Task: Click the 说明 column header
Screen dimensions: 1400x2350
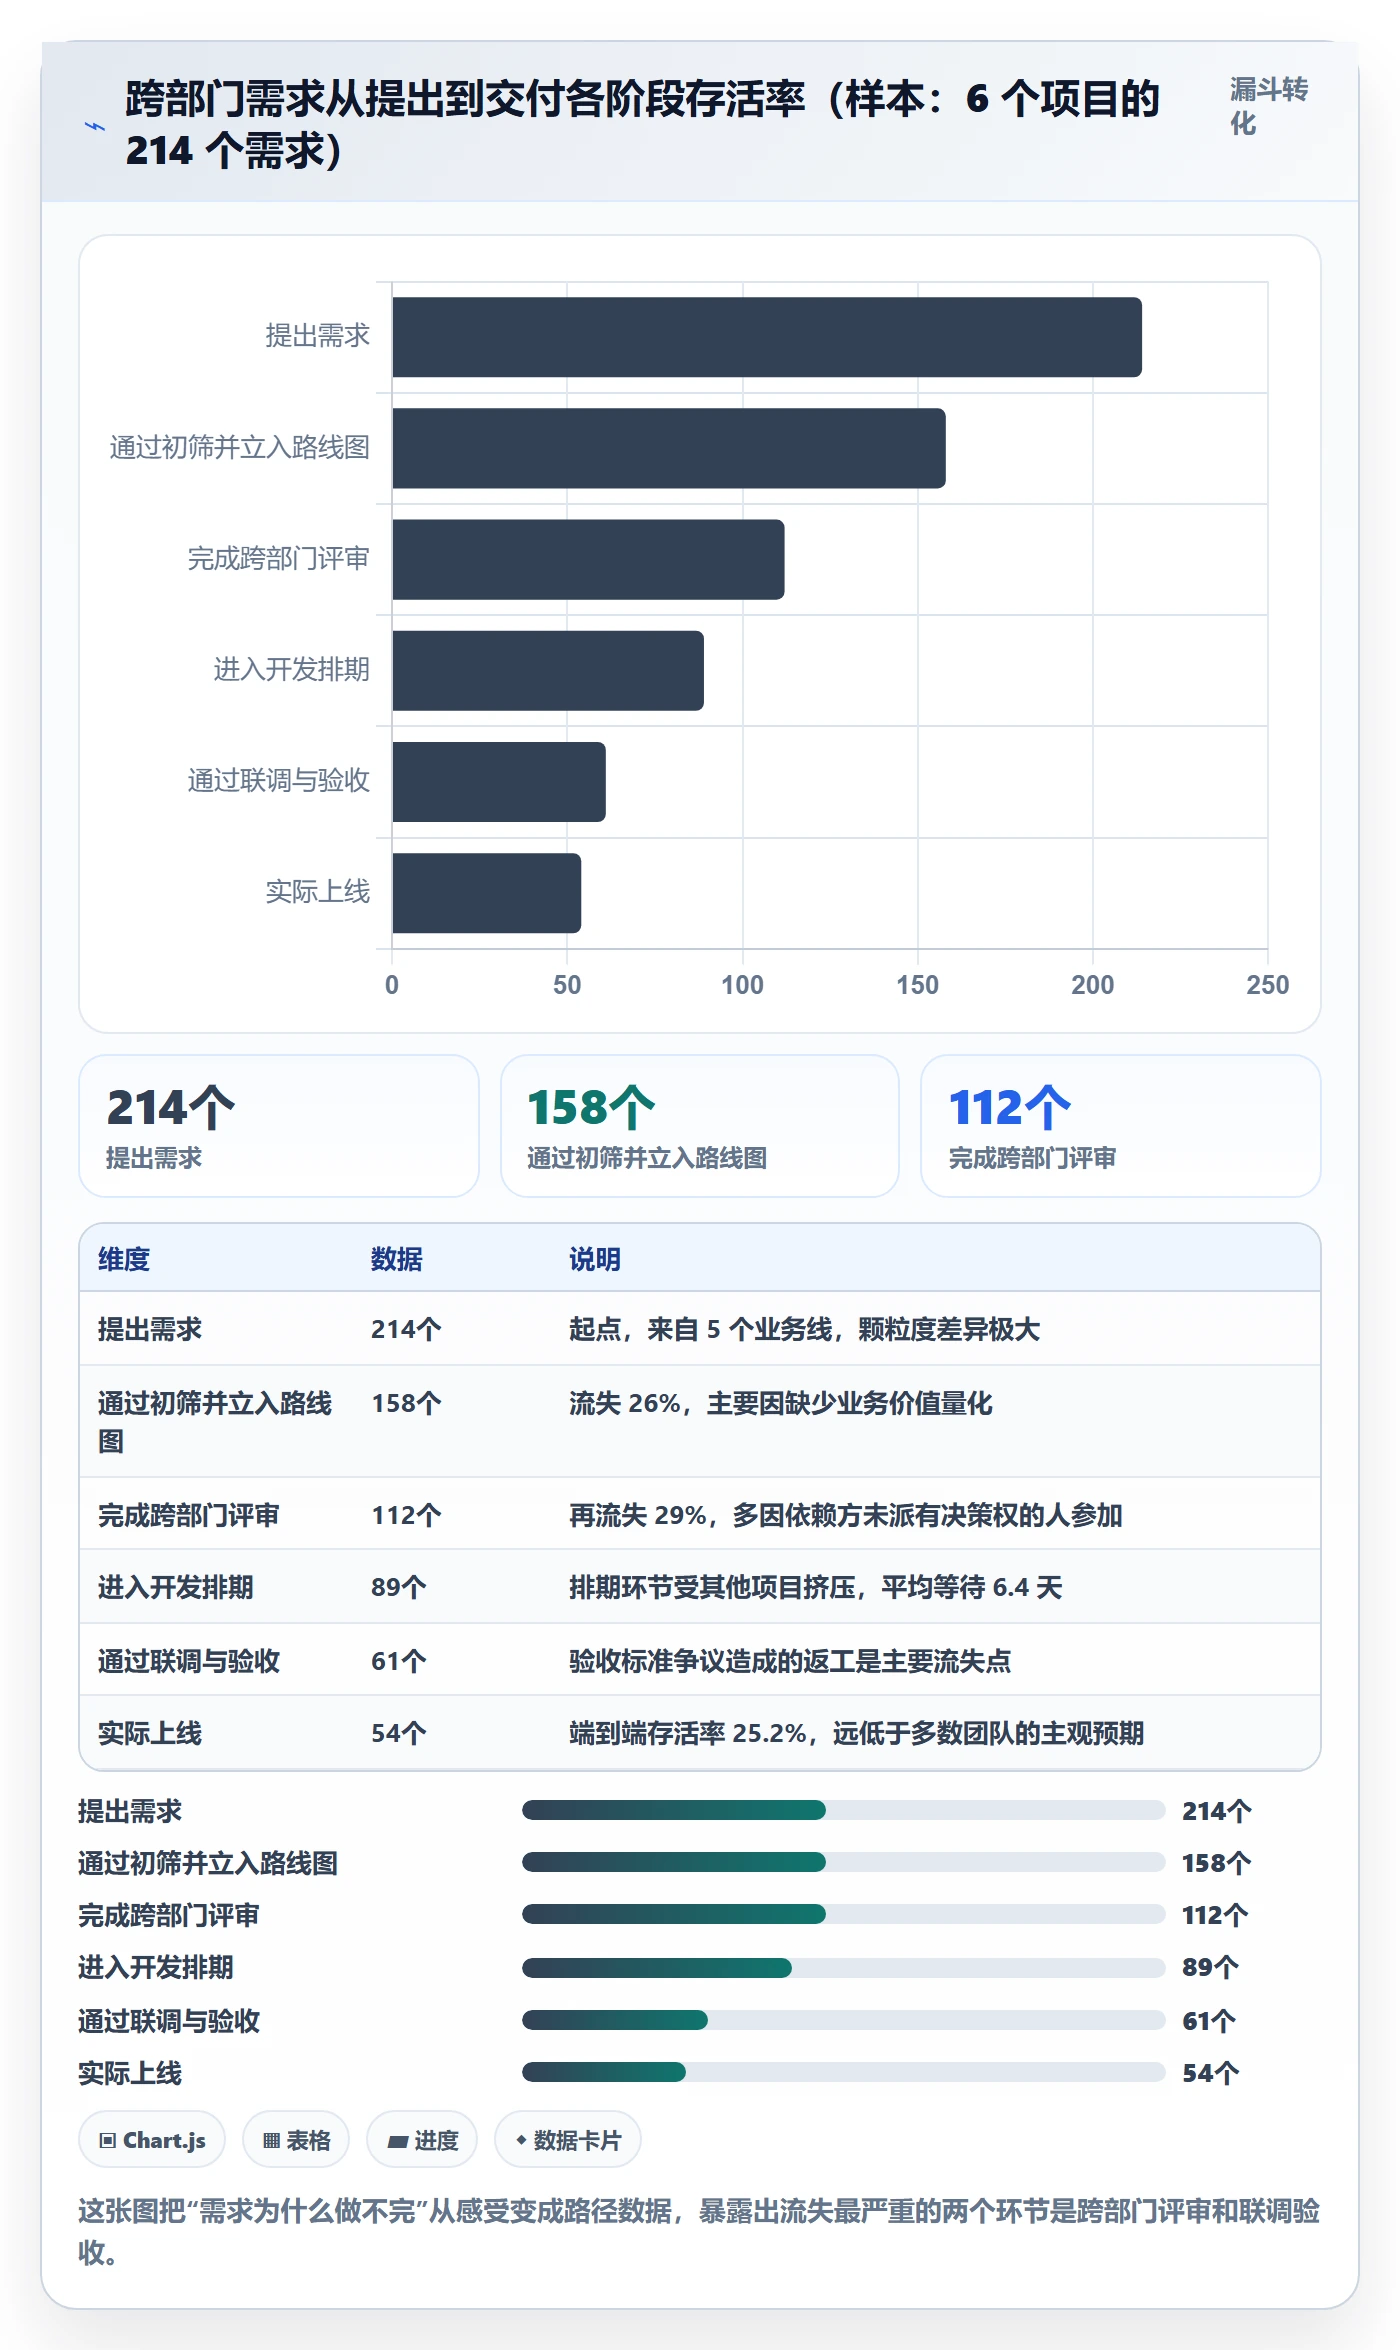Action: point(595,1259)
